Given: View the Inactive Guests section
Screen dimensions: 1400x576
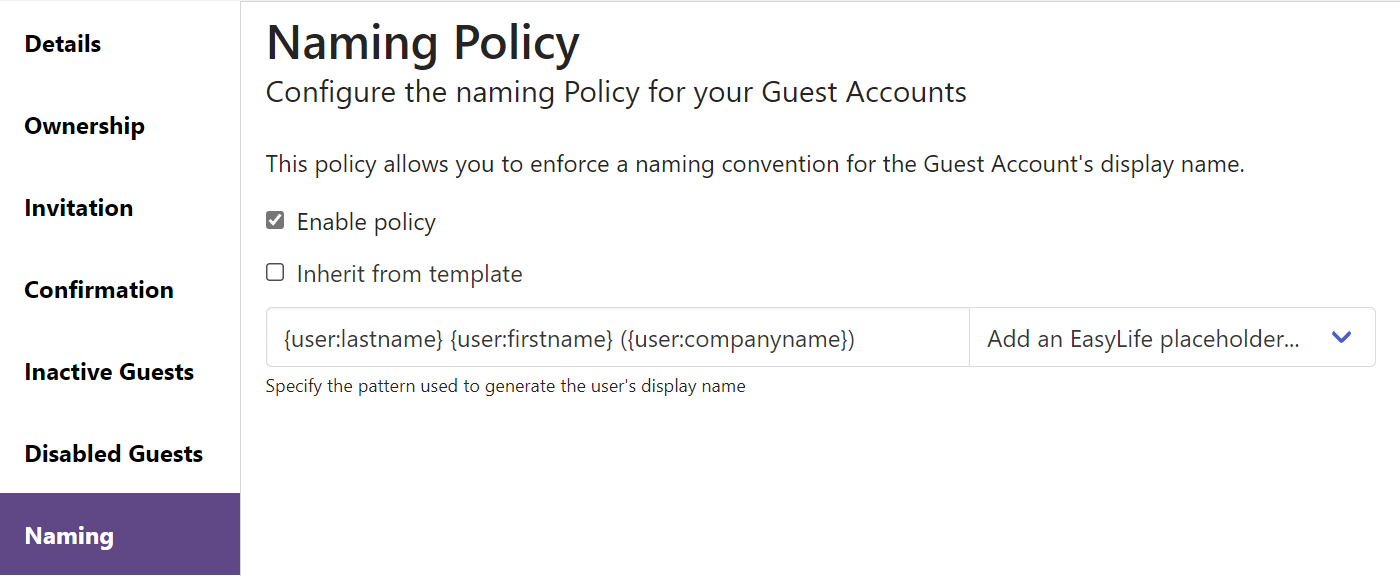Looking at the screenshot, I should point(108,372).
